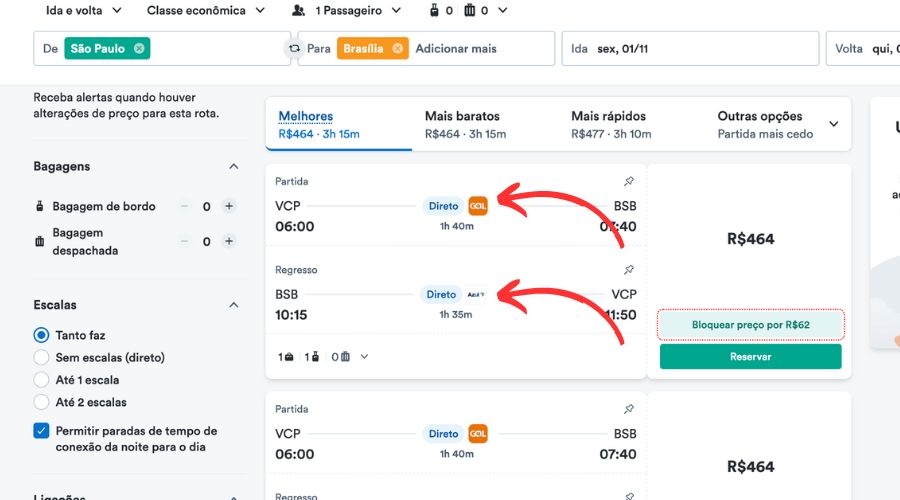Swap origin and destination cities
The height and width of the screenshot is (500, 900).
(294, 49)
